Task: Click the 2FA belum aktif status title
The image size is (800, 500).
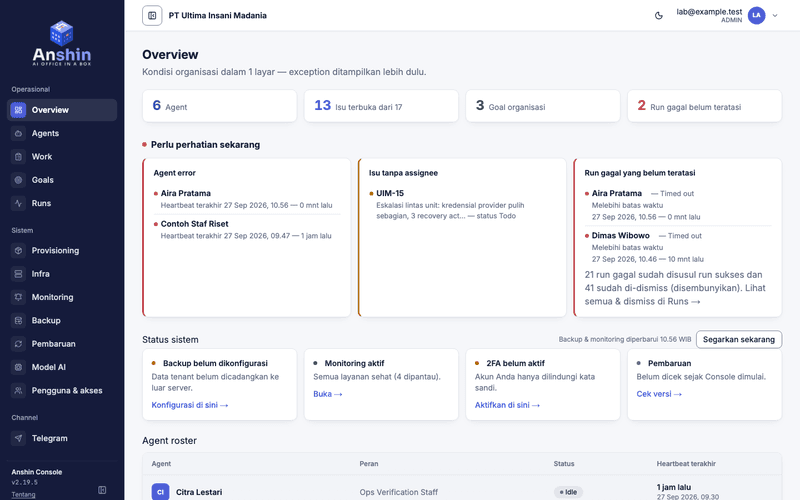Action: [515, 363]
